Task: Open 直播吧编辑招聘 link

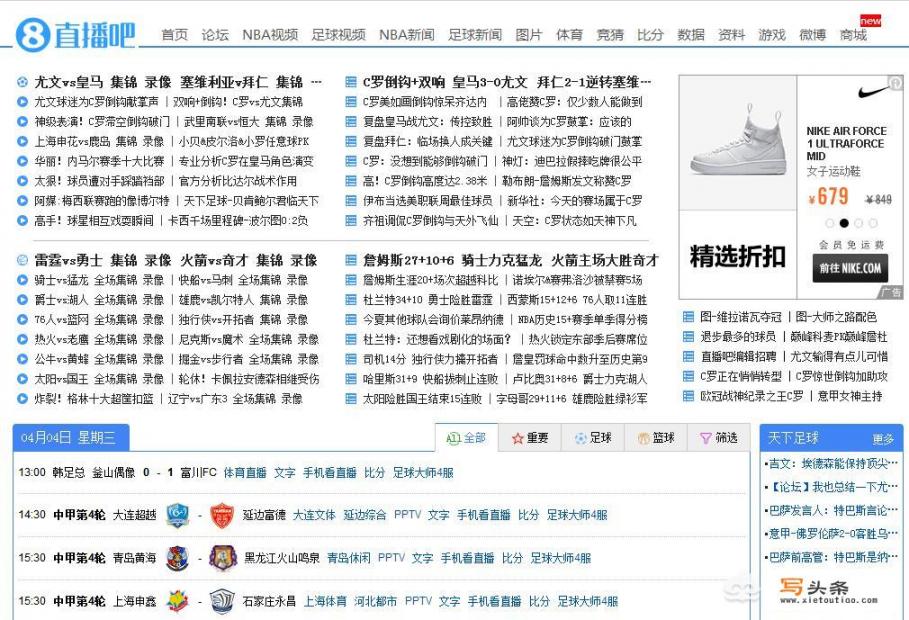Action: (738, 356)
